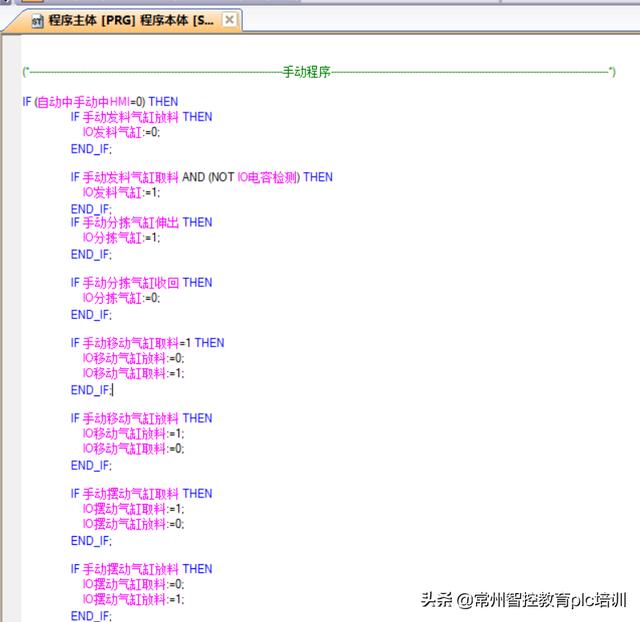Viewport: 640px width, 622px height.
Task: Close the 程序主体 [PRG] editor tab
Action: (x=230, y=20)
